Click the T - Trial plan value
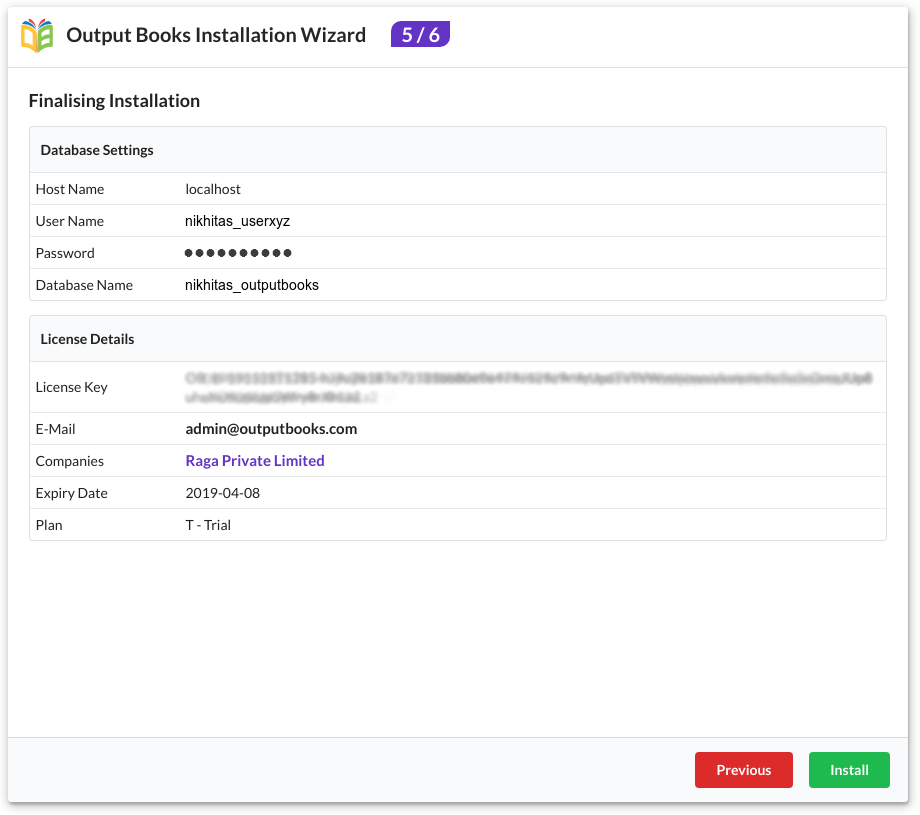This screenshot has height=815, width=920. pyautogui.click(x=208, y=525)
